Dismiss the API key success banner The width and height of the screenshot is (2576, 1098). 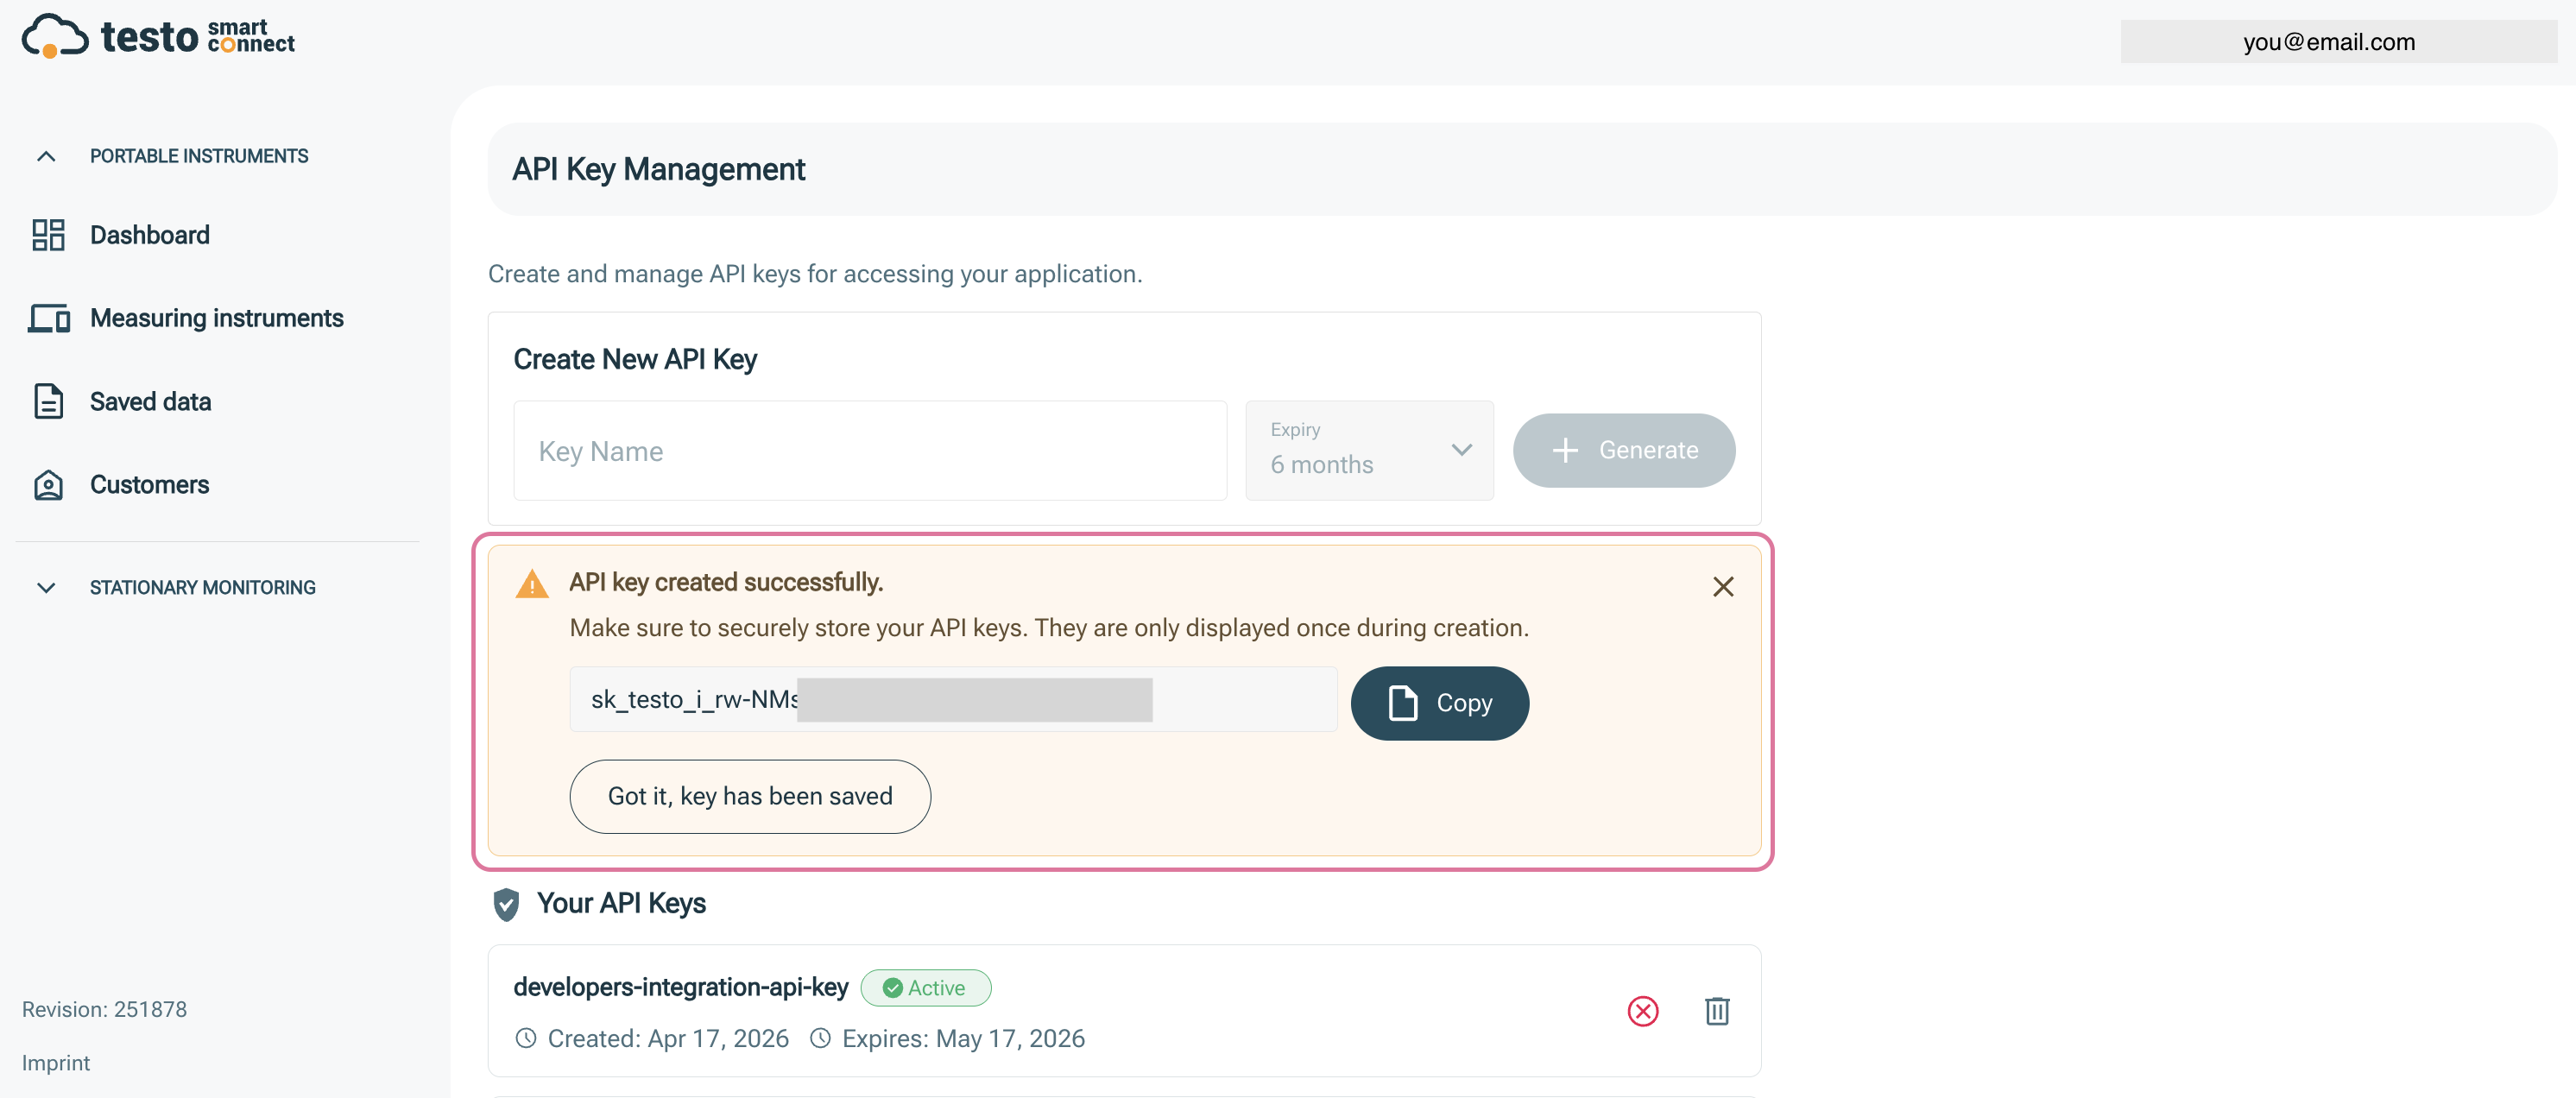[x=1723, y=586]
